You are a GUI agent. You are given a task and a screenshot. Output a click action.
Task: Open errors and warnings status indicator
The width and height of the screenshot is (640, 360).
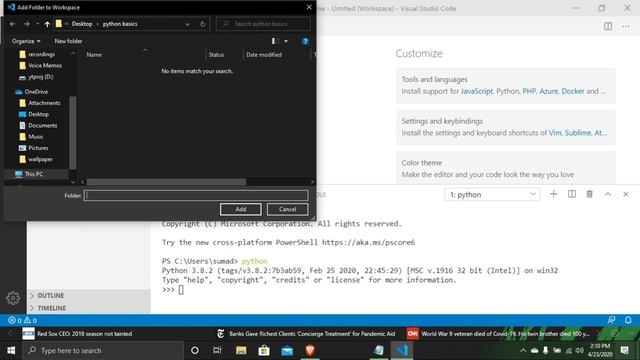(x=23, y=320)
